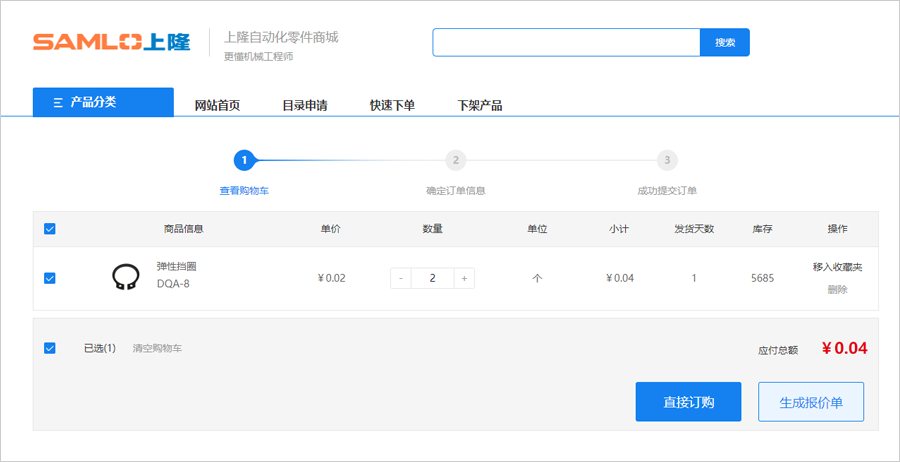This screenshot has width=900, height=462.
Task: Decrease quantity with the minus button
Action: tap(401, 278)
